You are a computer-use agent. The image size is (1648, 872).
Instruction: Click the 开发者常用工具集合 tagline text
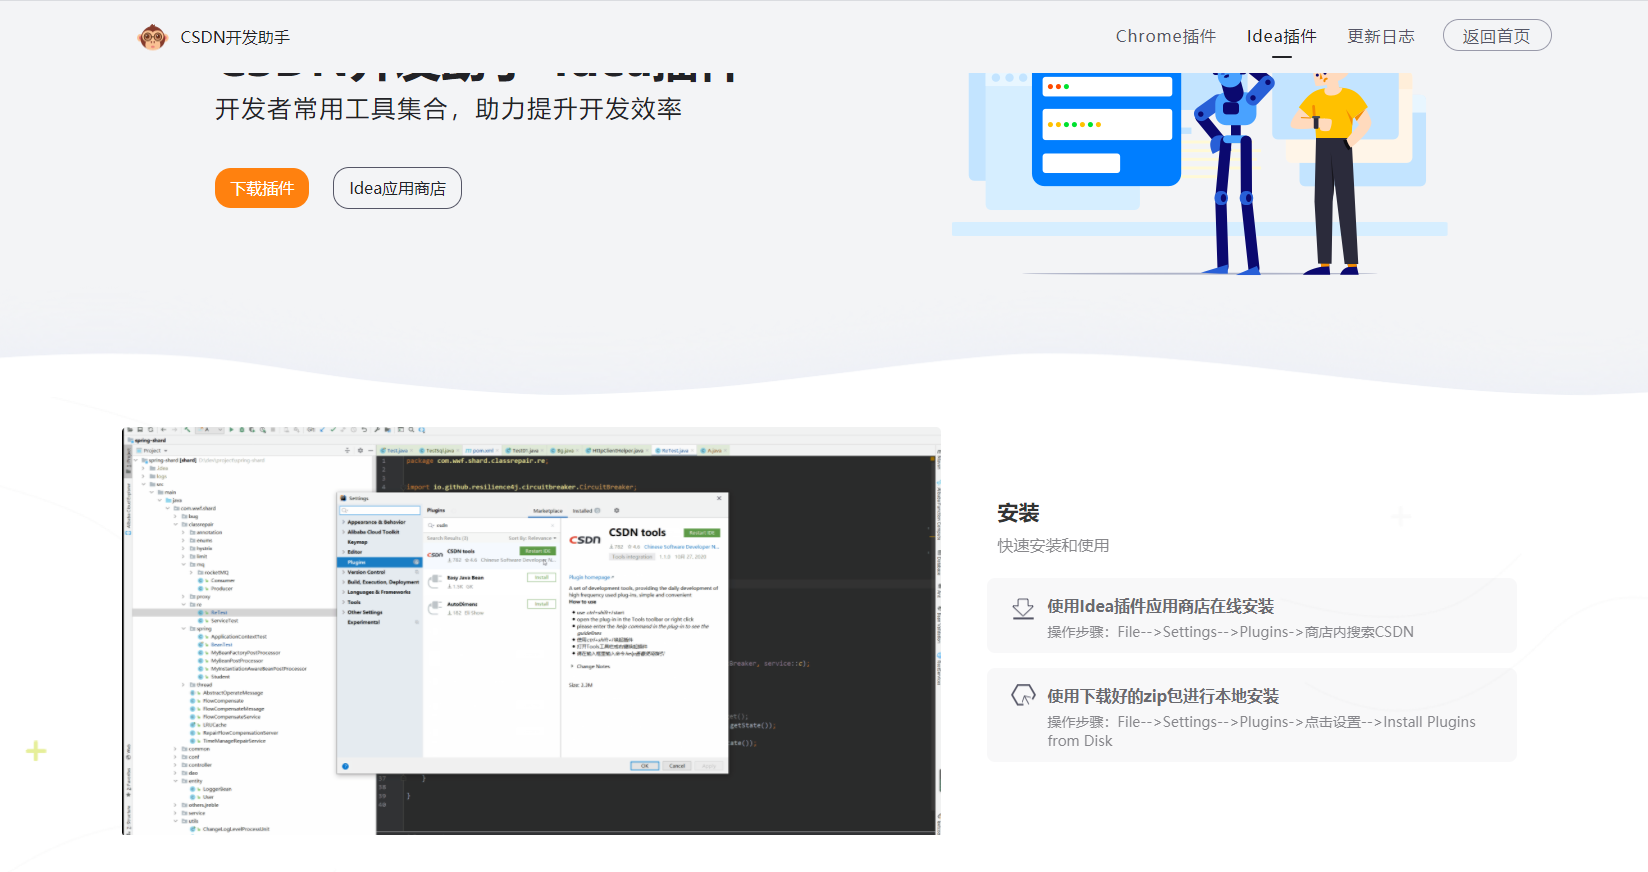[x=448, y=109]
